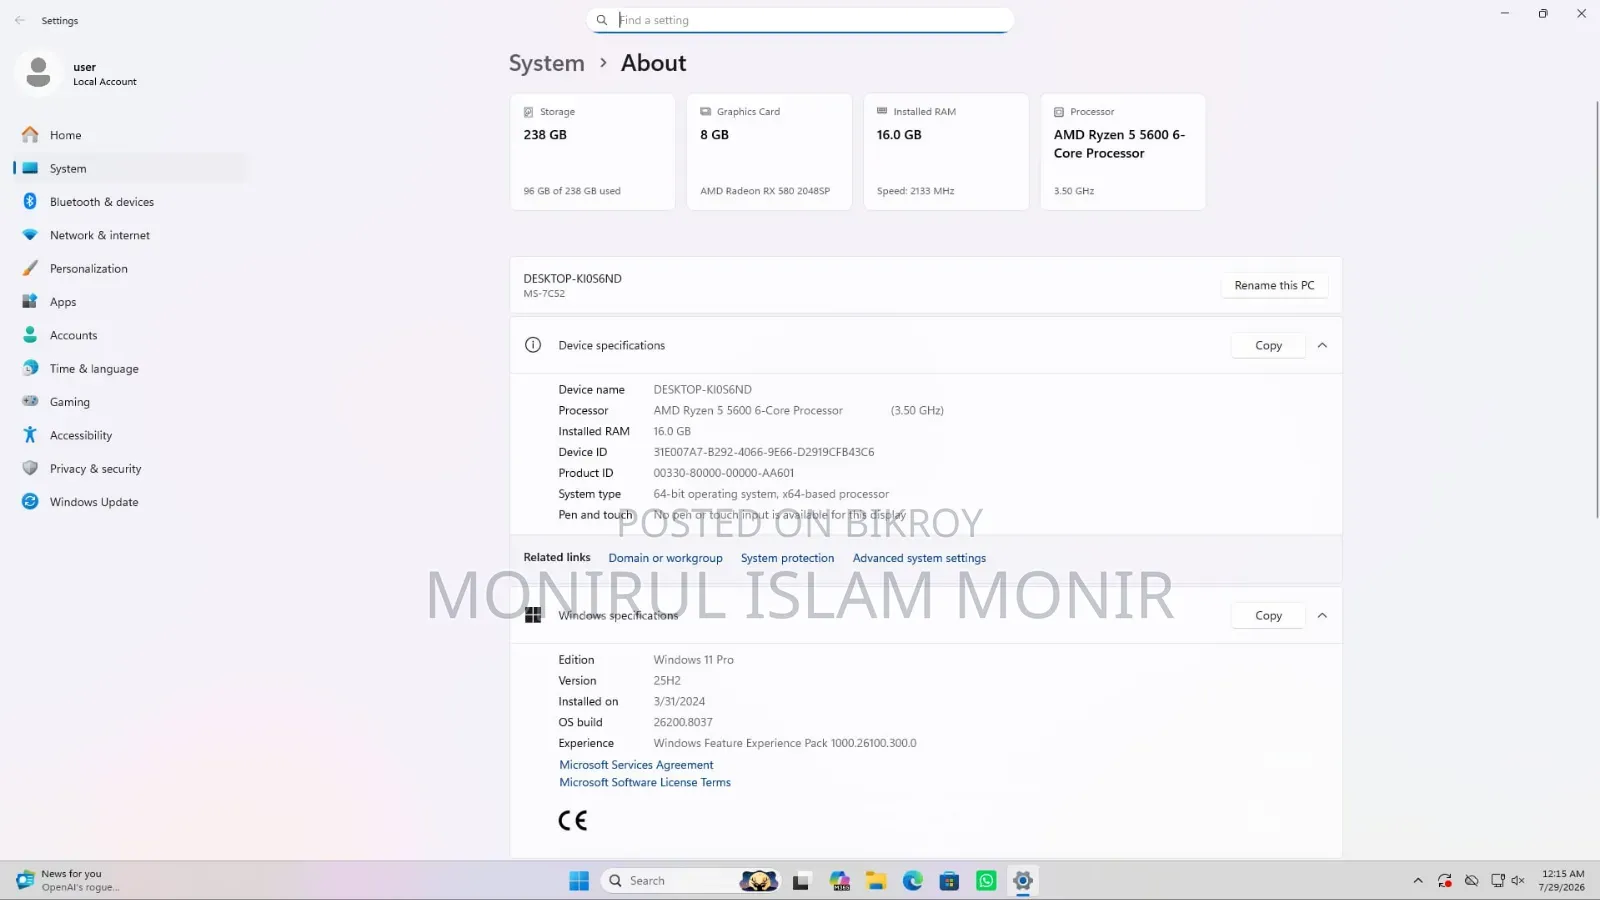Viewport: 1600px width, 900px height.
Task: Open Microsoft Software License Terms link
Action: [645, 783]
